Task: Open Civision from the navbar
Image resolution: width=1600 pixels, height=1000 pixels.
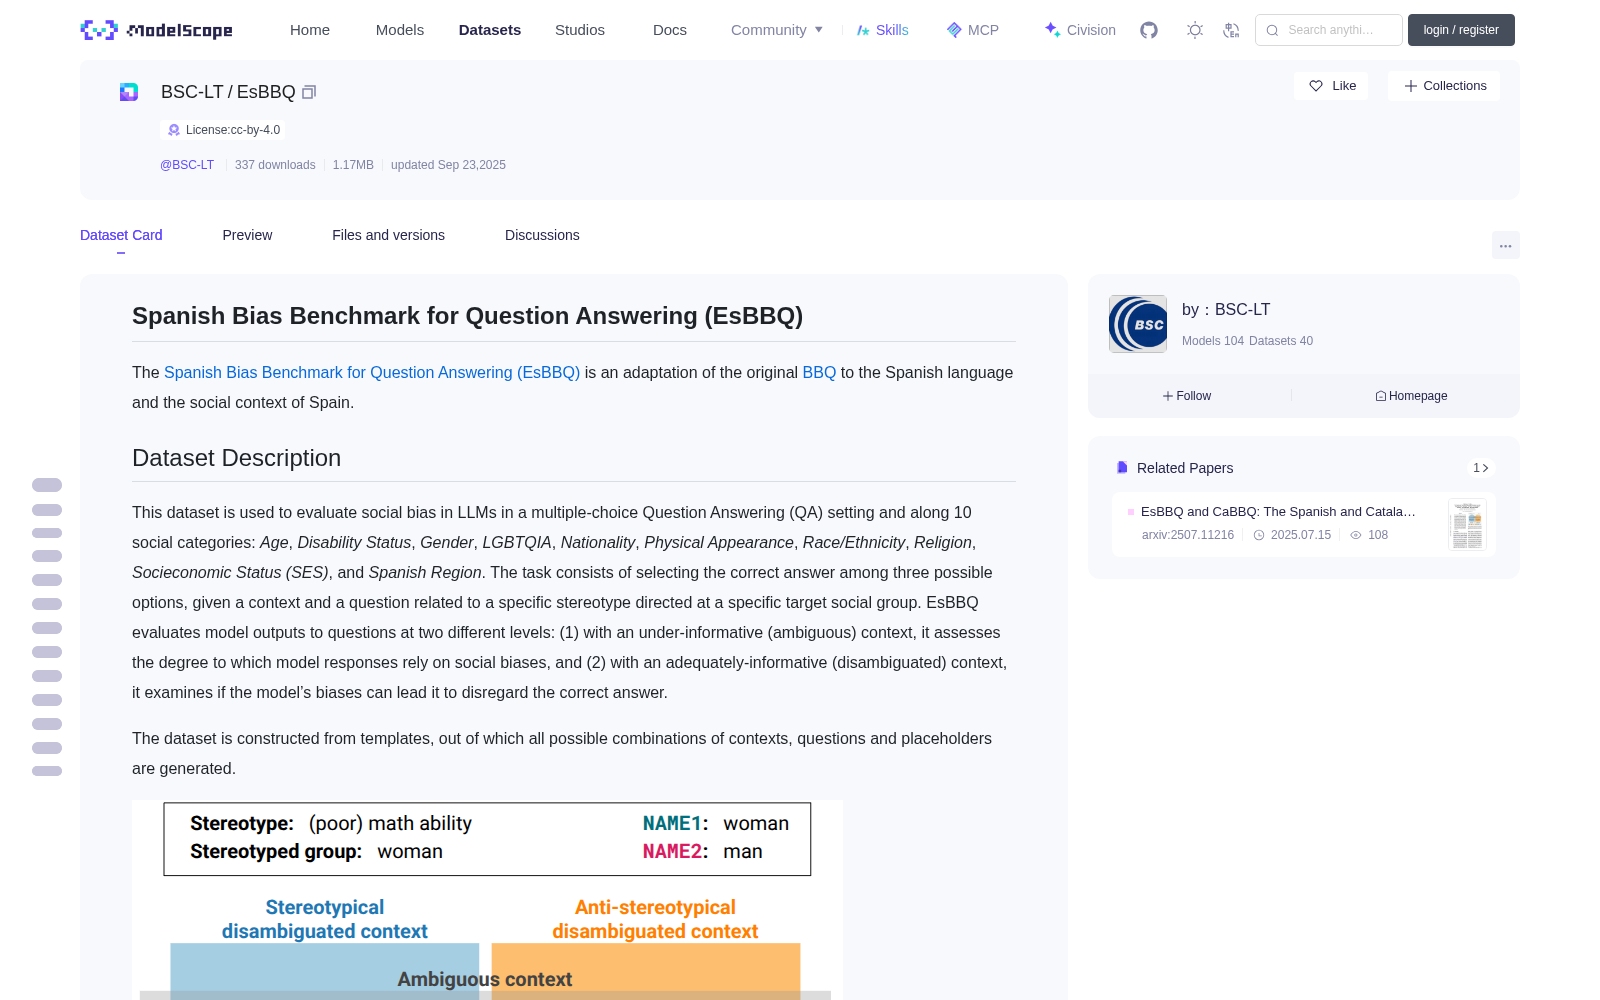Action: (1080, 30)
